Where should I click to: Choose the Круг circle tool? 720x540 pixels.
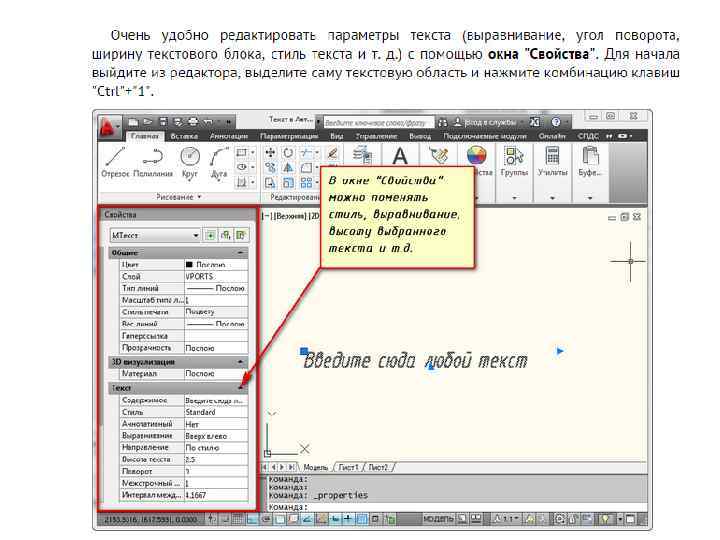pyautogui.click(x=190, y=162)
